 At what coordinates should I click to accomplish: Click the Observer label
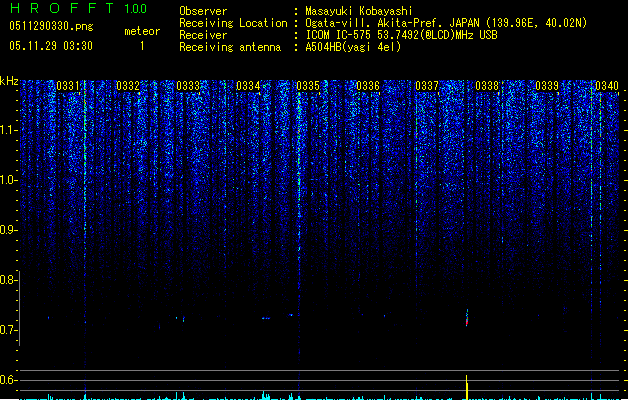point(203,11)
